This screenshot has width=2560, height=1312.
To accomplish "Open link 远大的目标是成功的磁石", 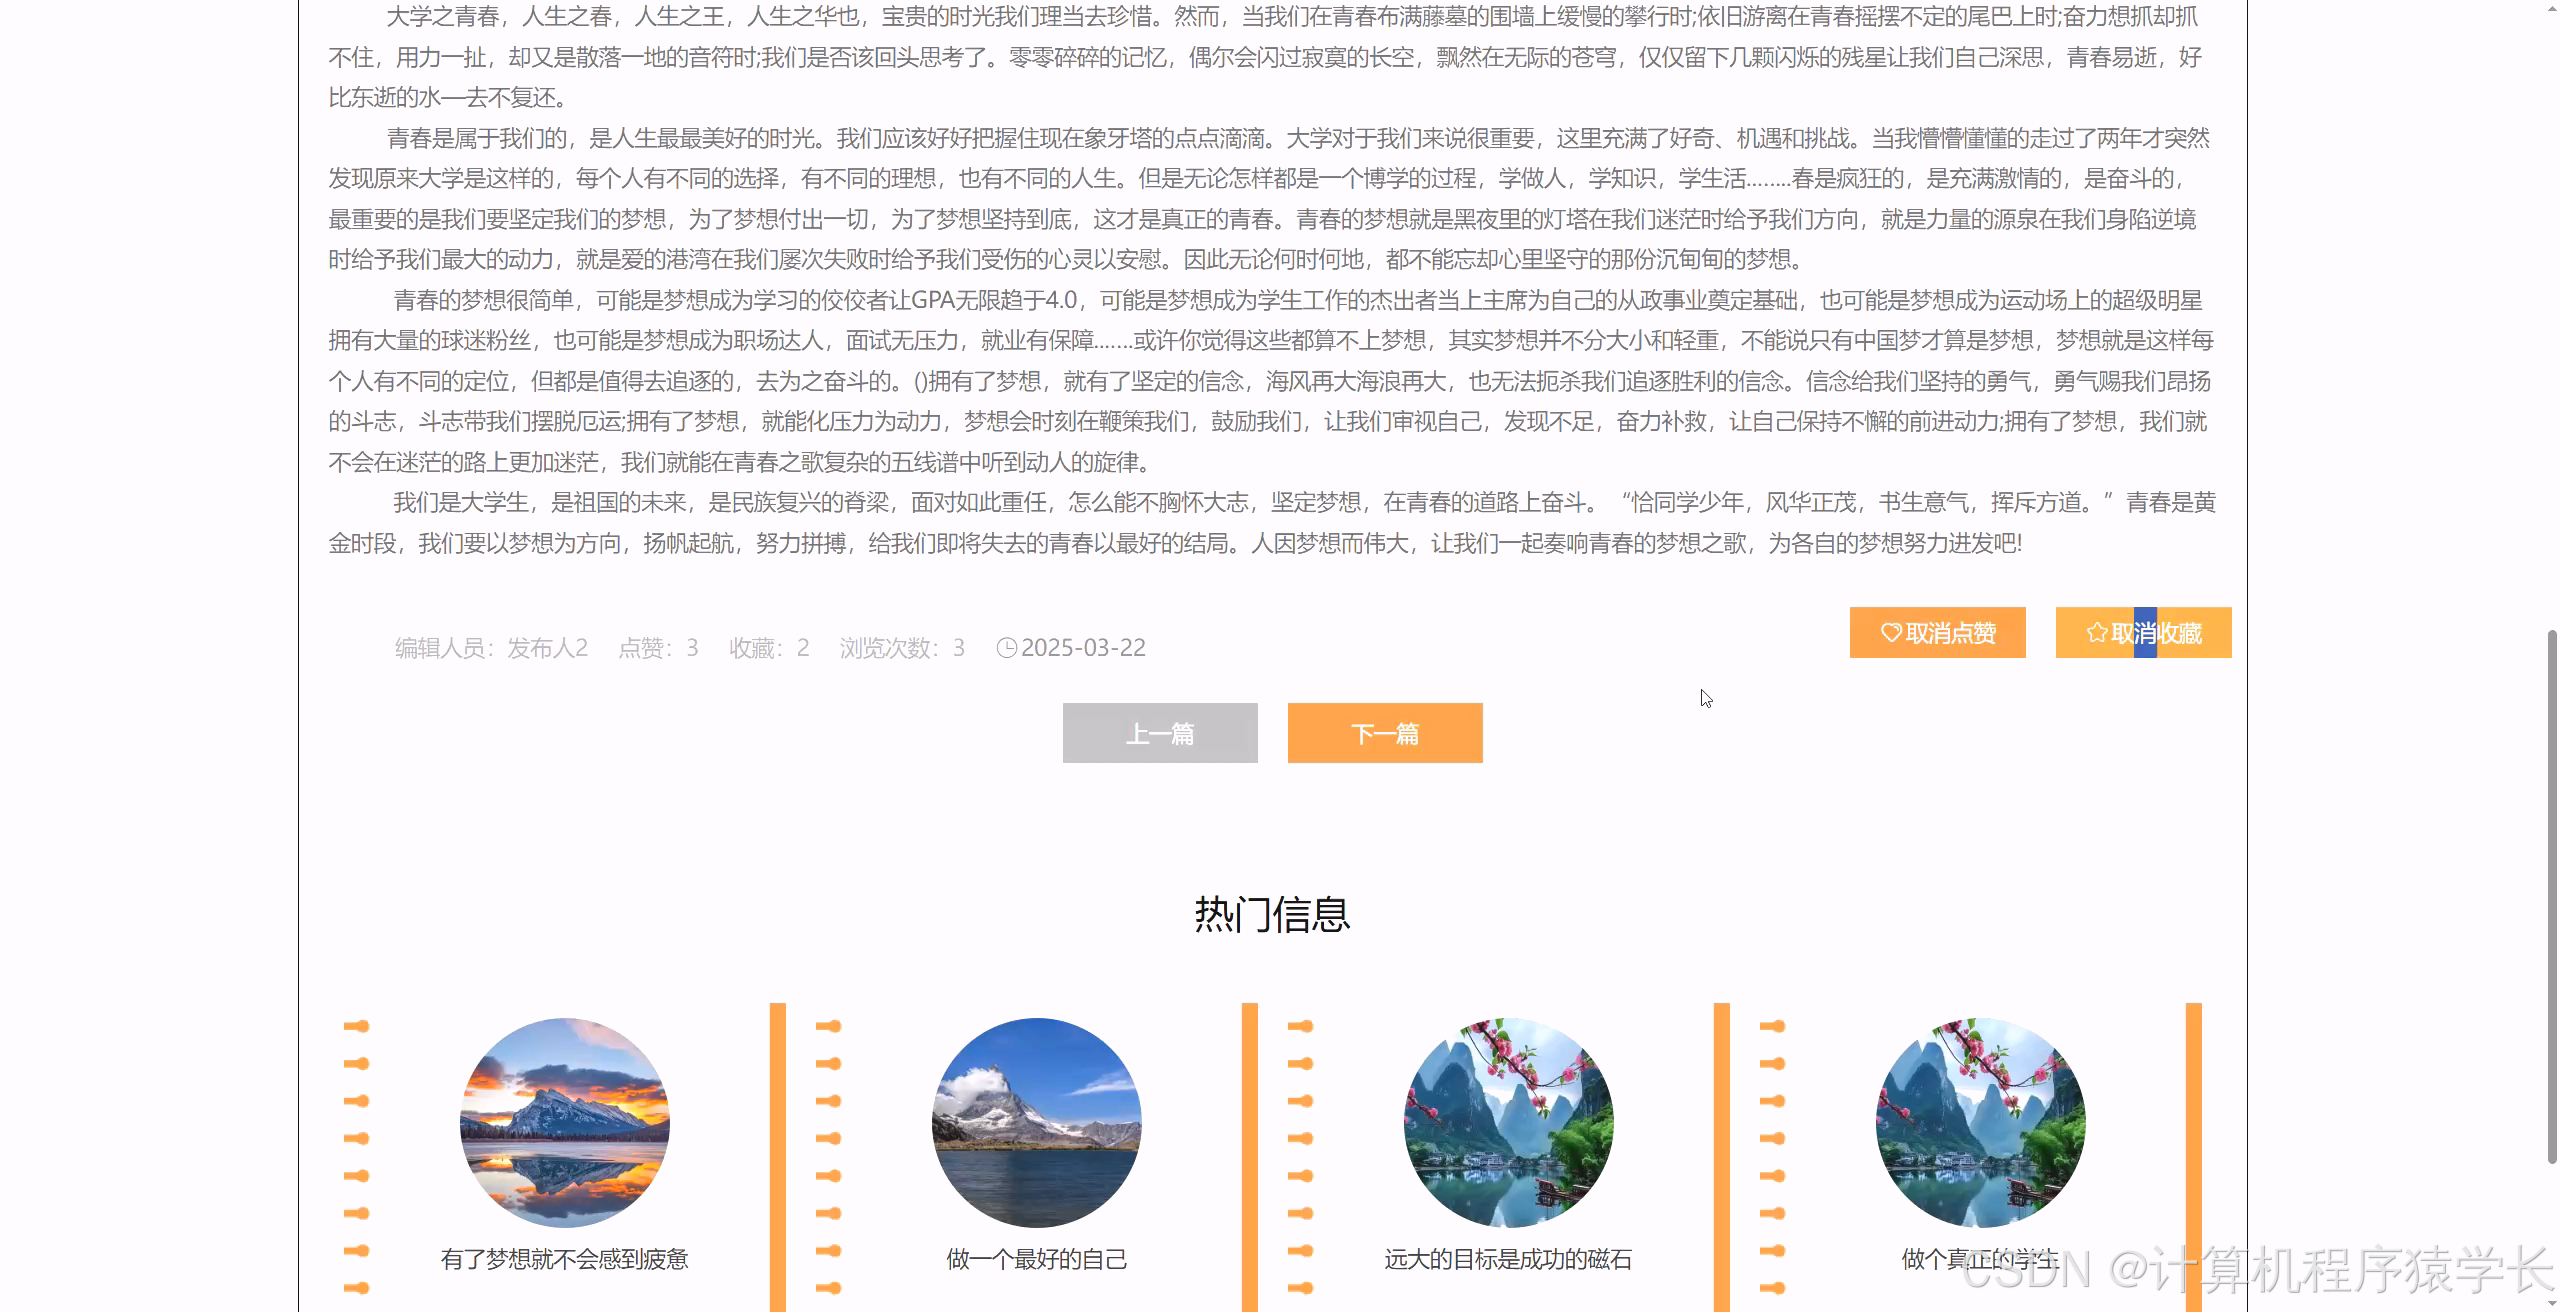I will point(1509,1259).
